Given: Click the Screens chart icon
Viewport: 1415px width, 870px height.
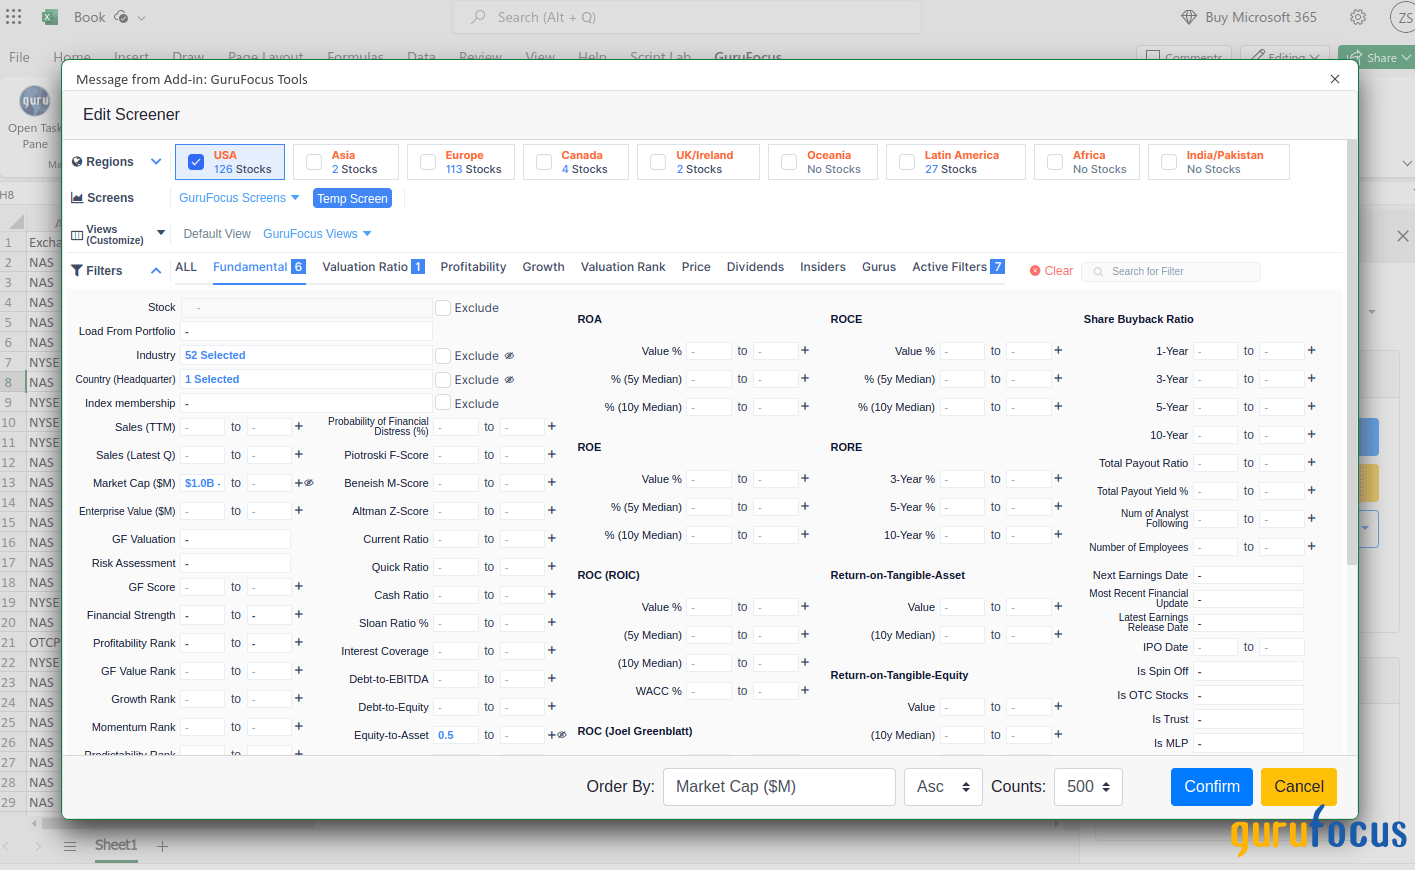Looking at the screenshot, I should coord(78,197).
